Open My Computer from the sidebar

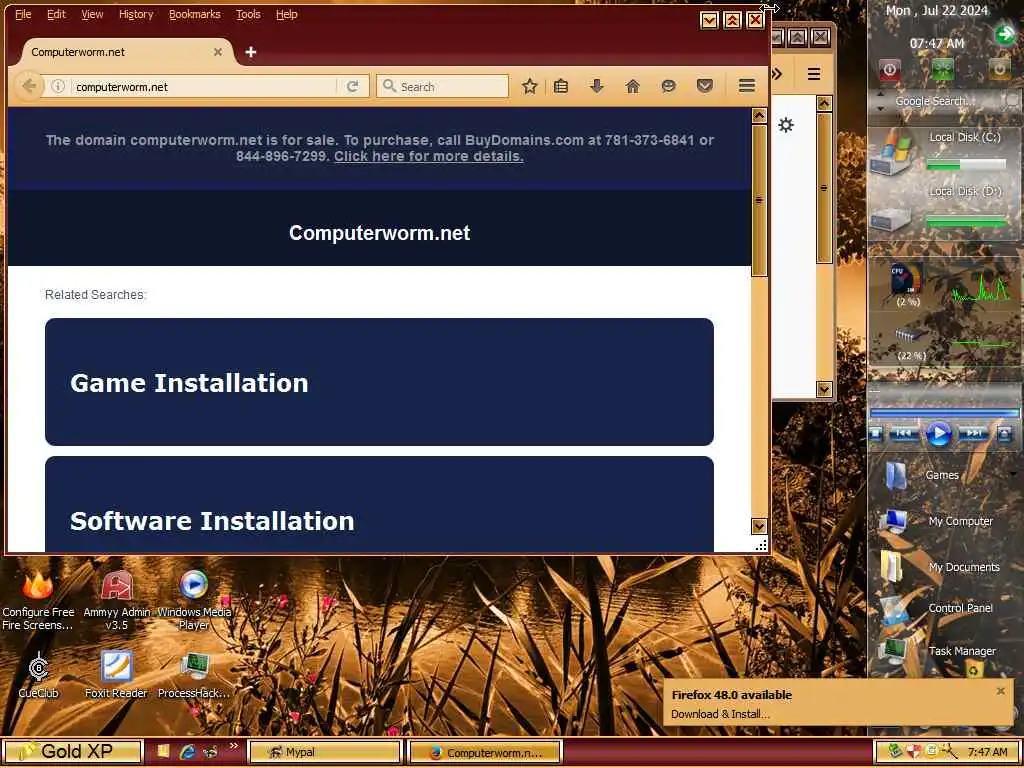click(x=937, y=521)
